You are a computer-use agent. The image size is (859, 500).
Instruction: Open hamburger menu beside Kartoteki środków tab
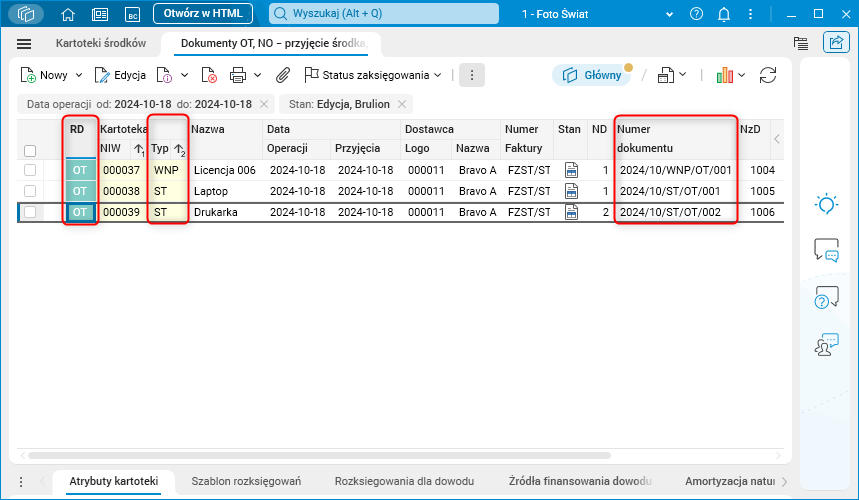coord(24,44)
